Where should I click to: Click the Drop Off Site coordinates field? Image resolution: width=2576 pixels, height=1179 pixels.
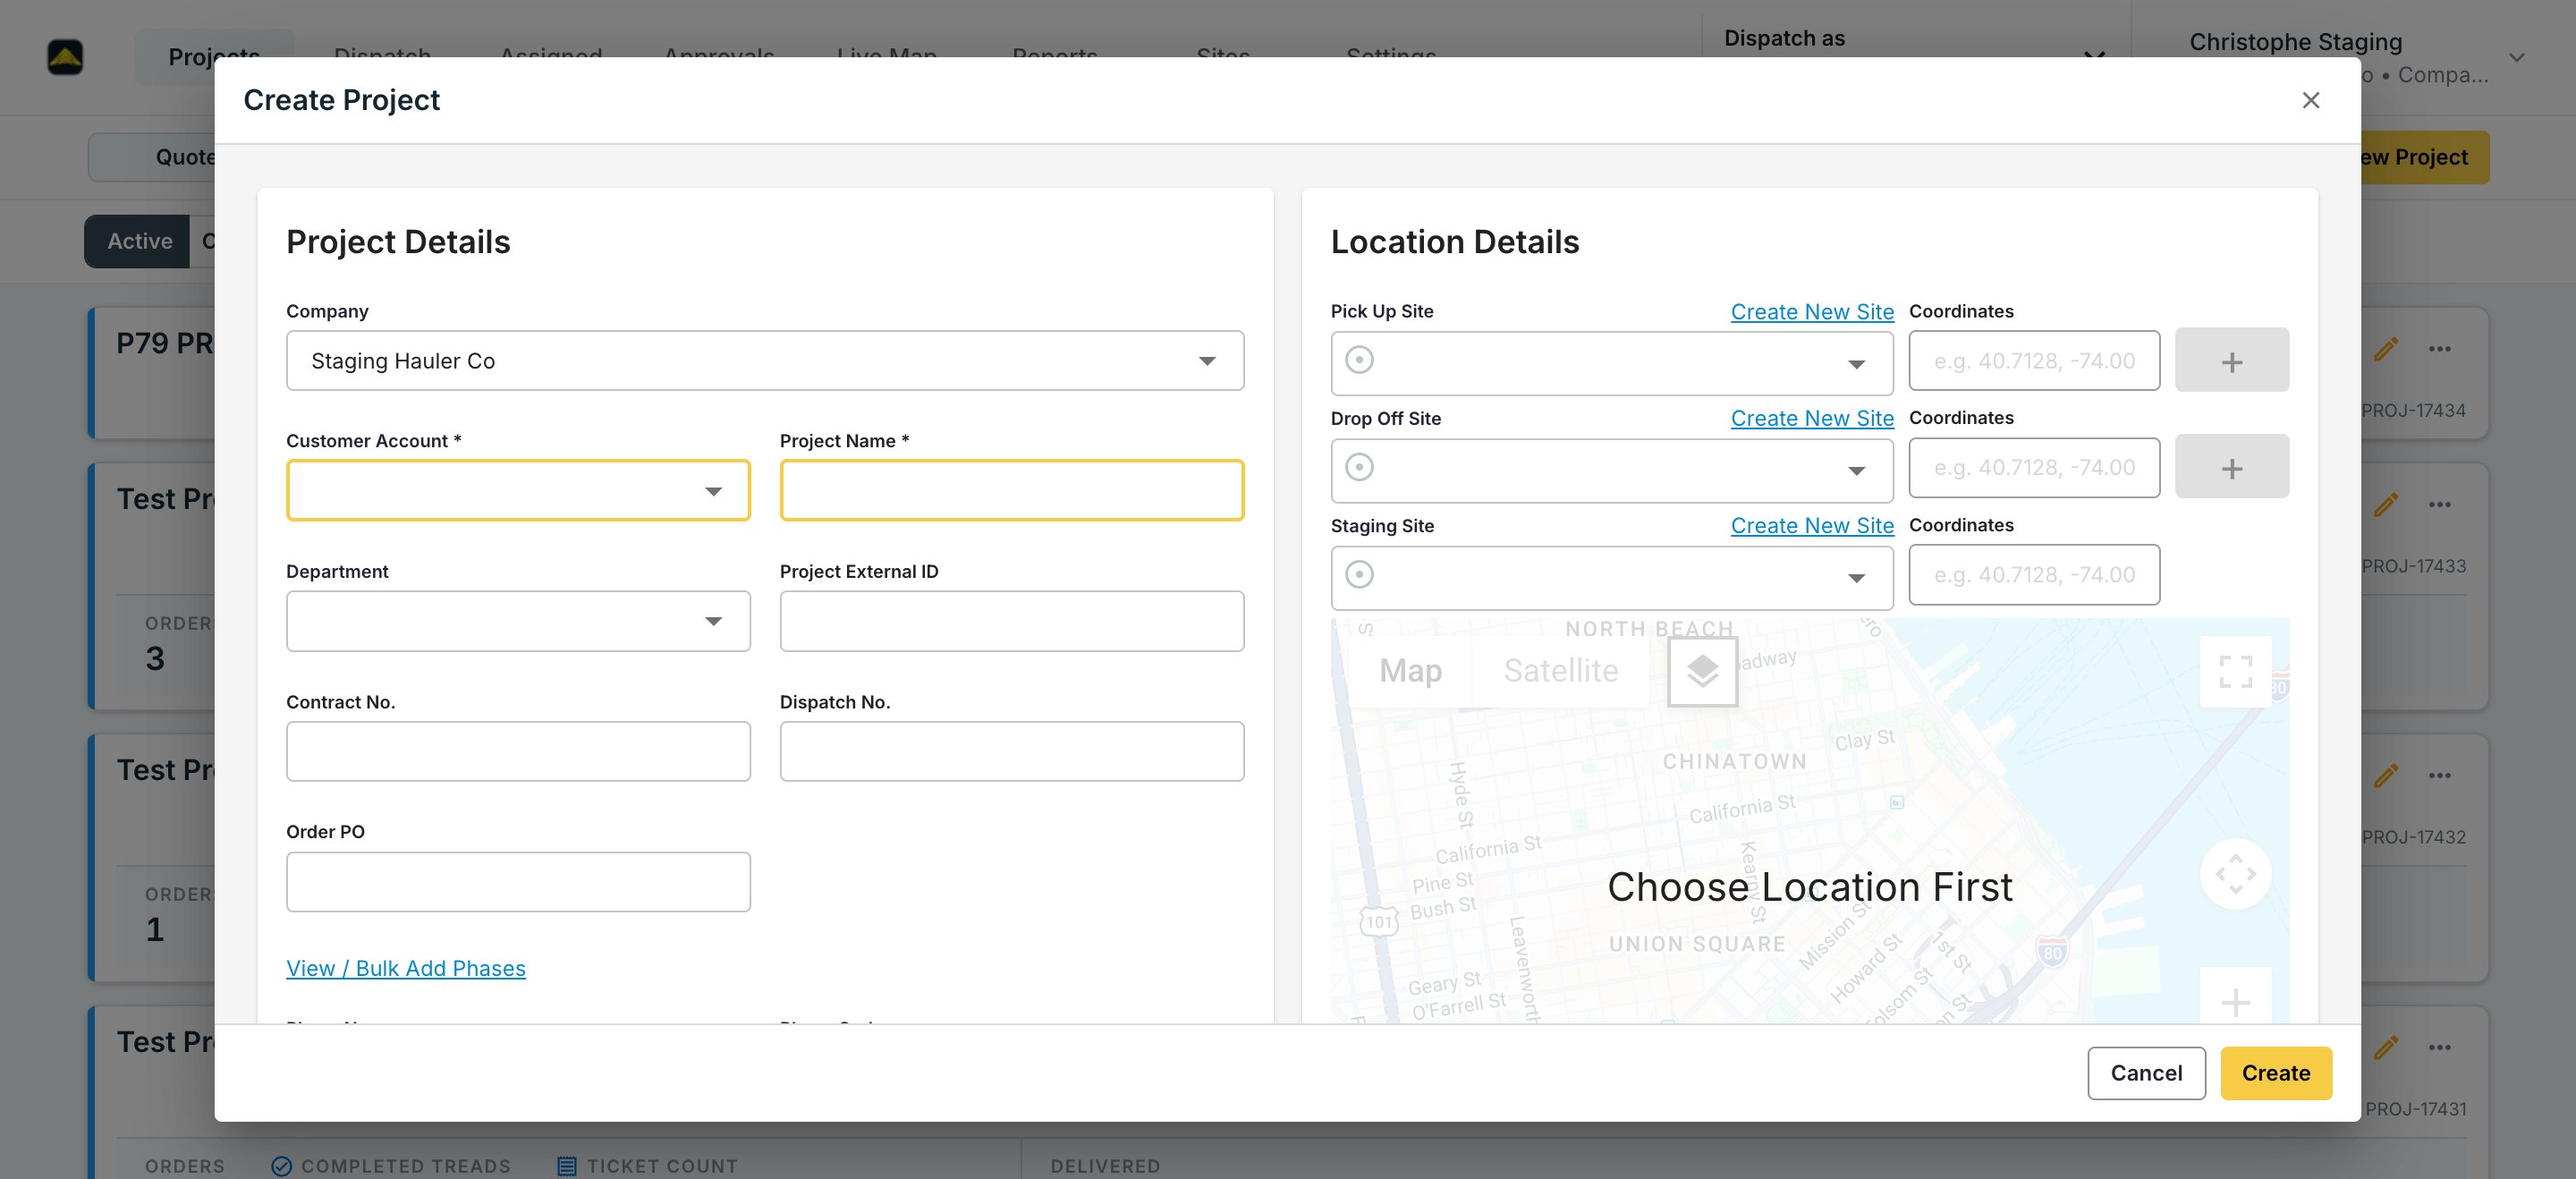pos(2034,467)
